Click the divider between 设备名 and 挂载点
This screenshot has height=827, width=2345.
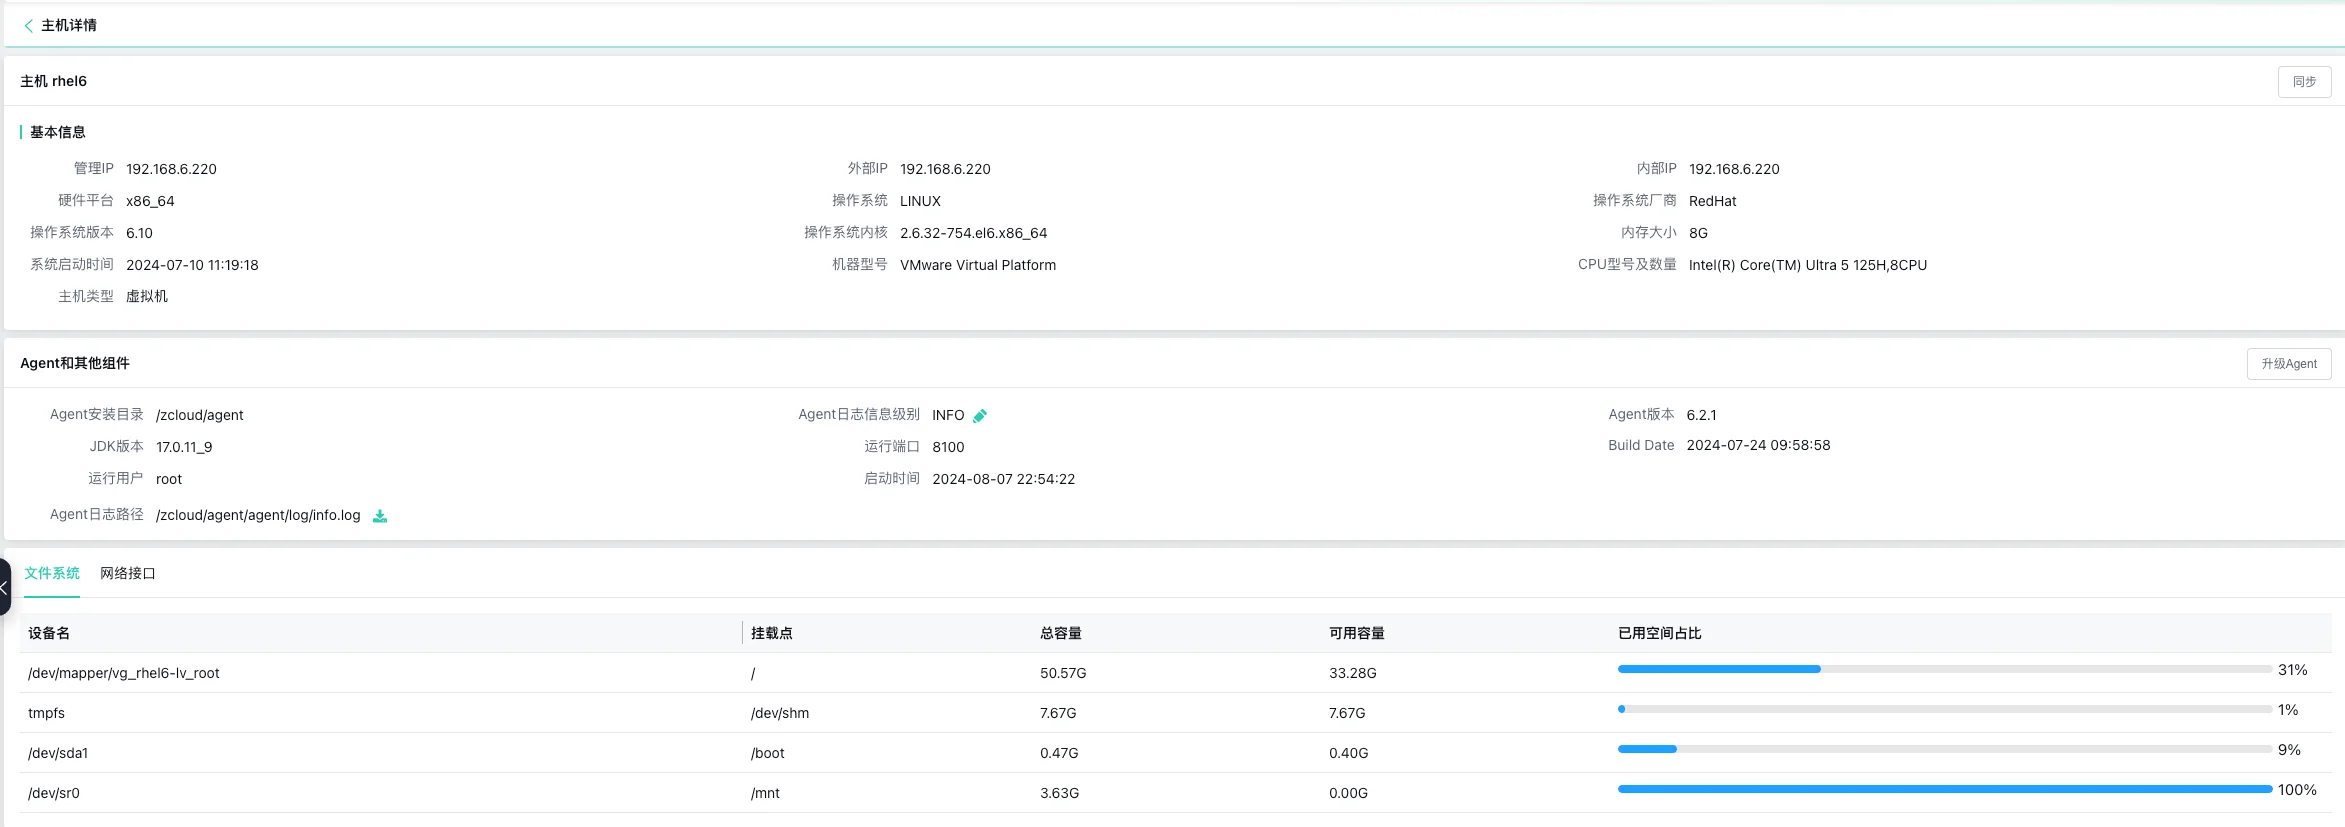tap(742, 633)
